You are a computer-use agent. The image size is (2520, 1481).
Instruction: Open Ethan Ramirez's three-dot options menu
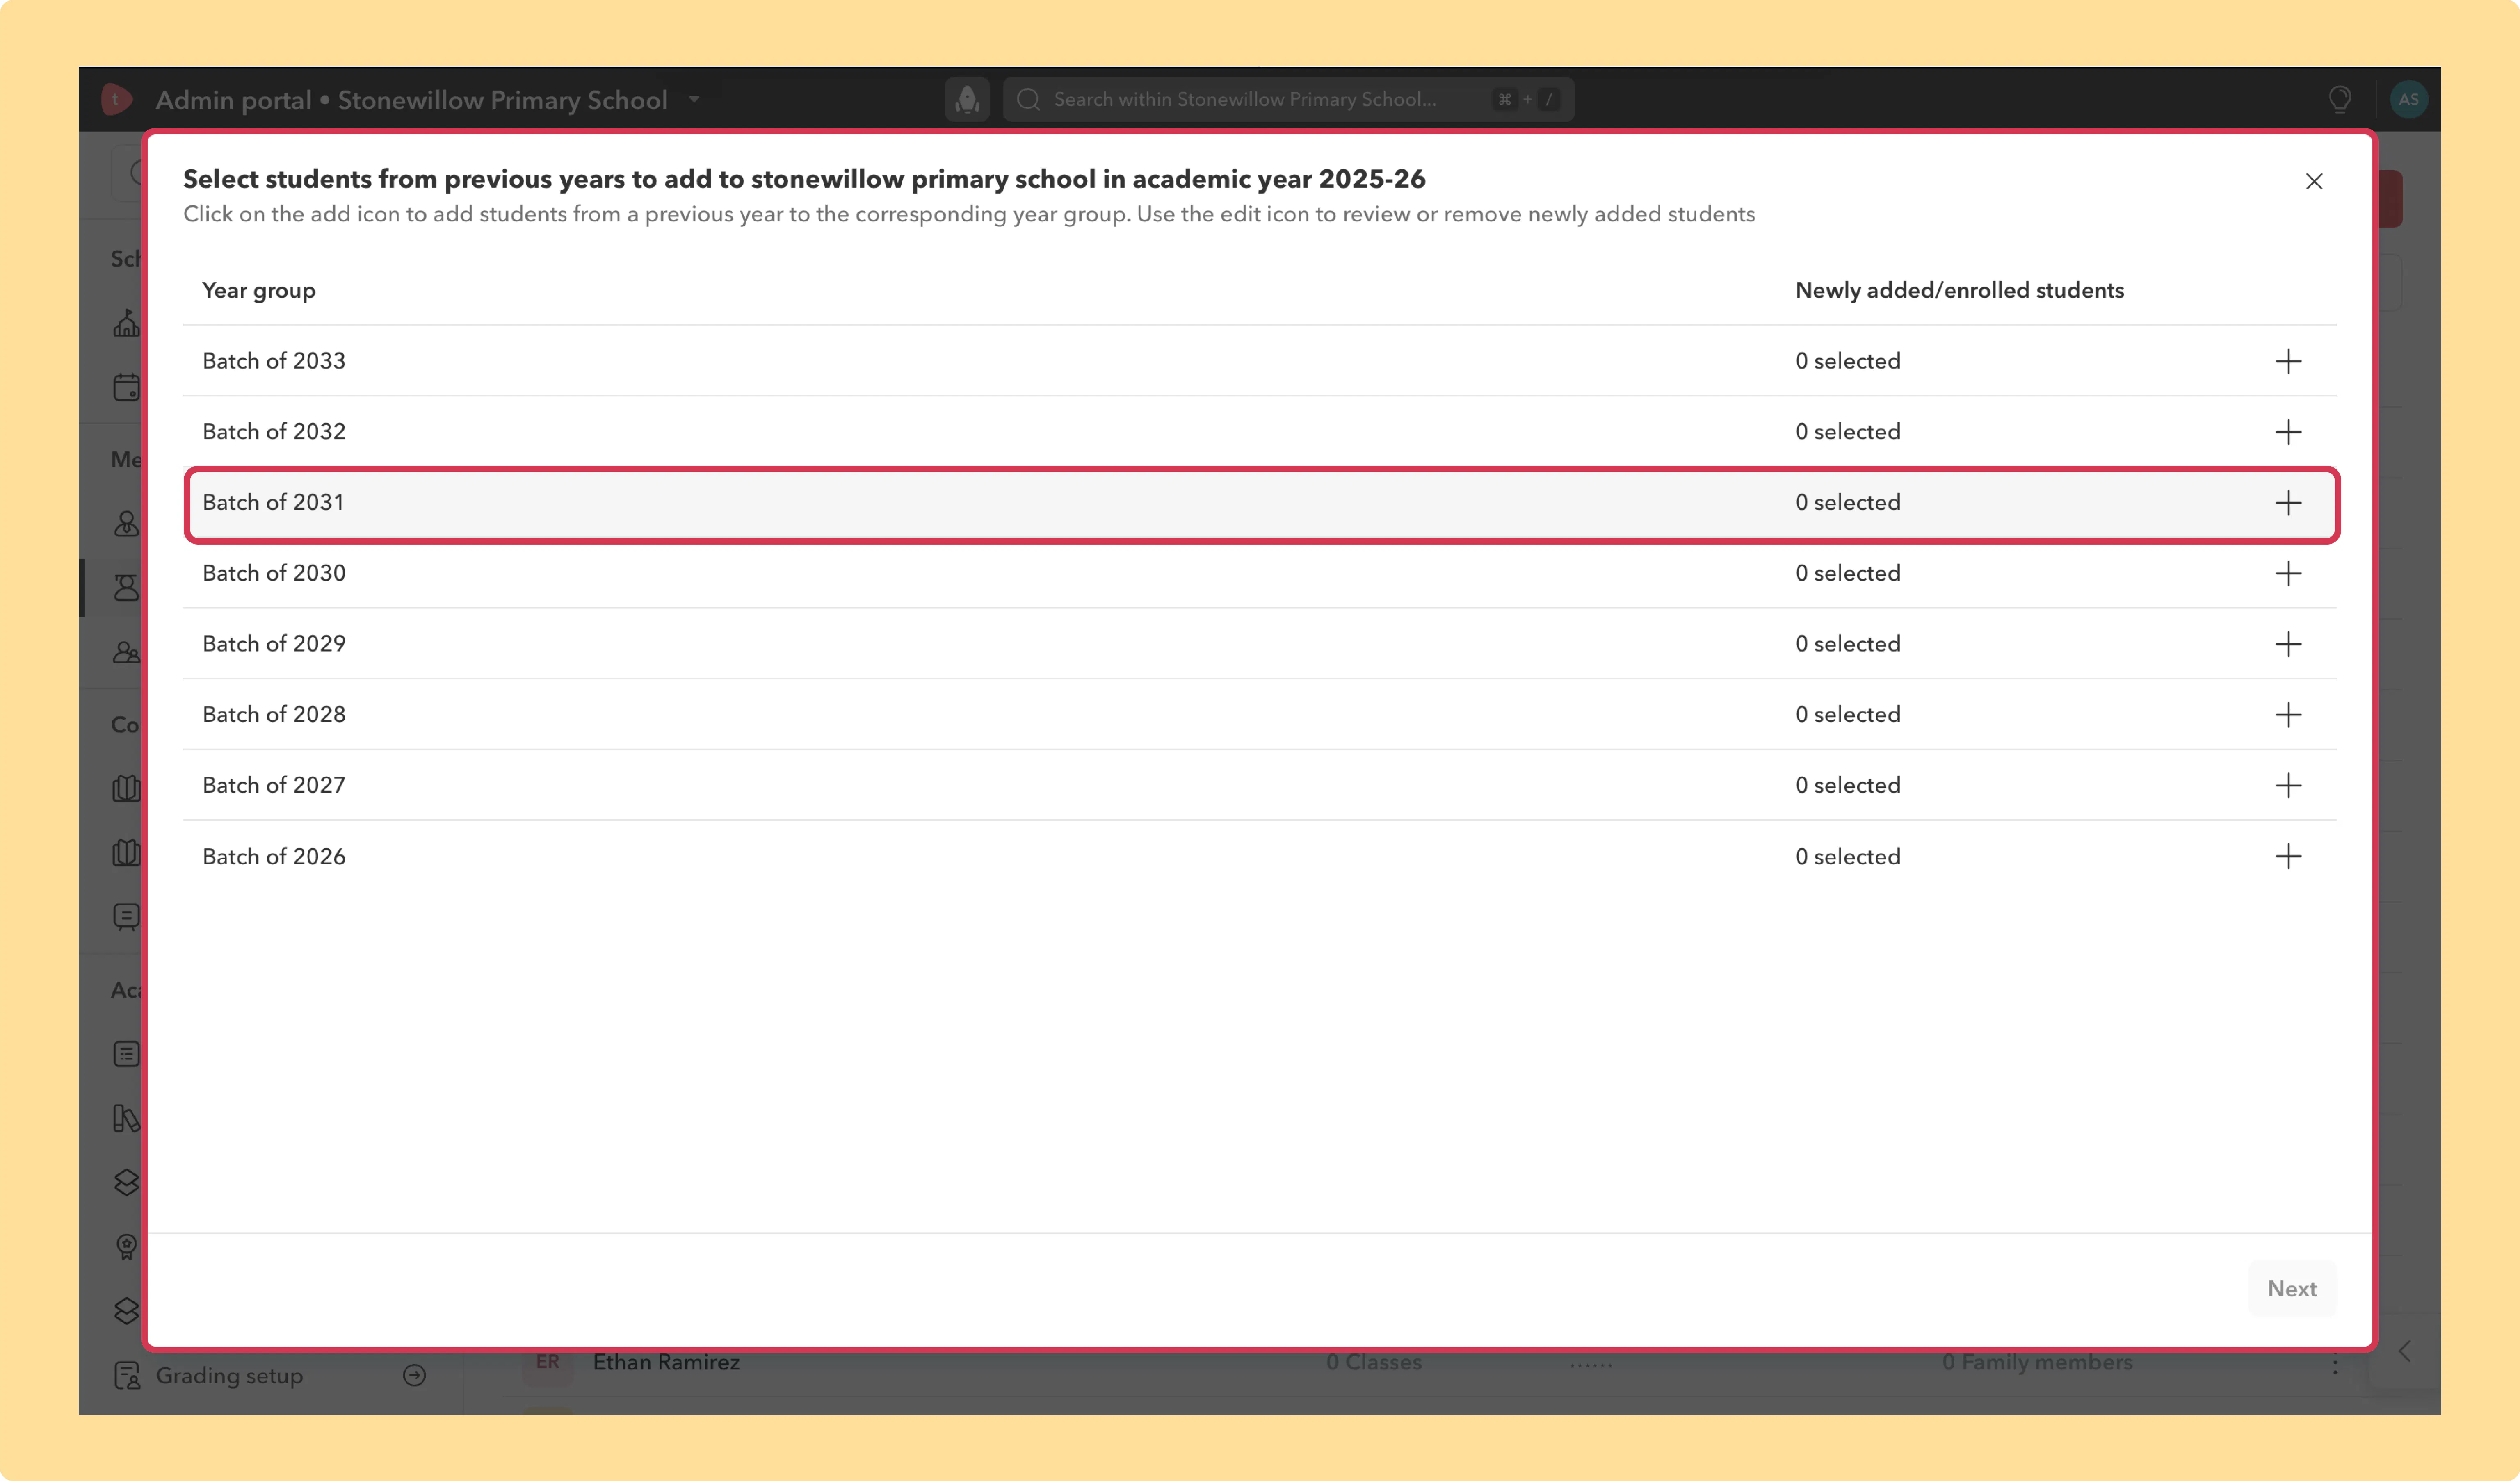(x=2335, y=1365)
